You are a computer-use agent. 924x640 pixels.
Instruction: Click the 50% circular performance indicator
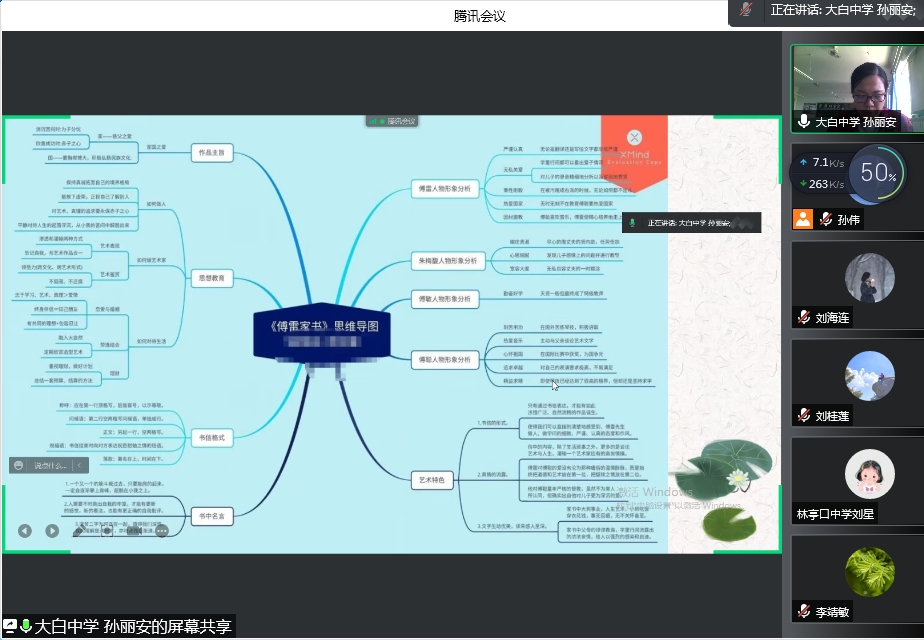877,175
